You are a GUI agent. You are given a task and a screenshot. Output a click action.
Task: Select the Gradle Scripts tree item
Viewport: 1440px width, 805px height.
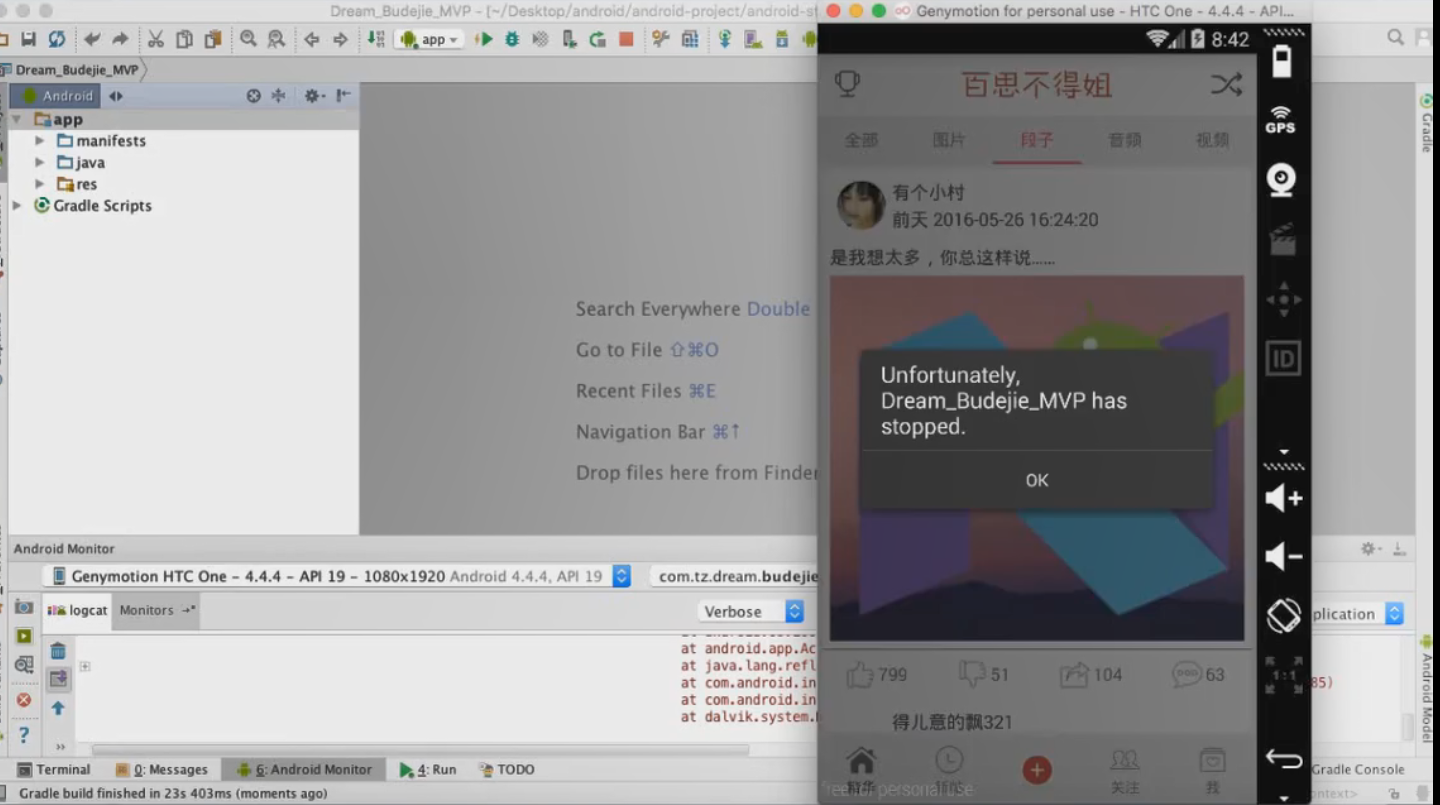click(x=92, y=205)
